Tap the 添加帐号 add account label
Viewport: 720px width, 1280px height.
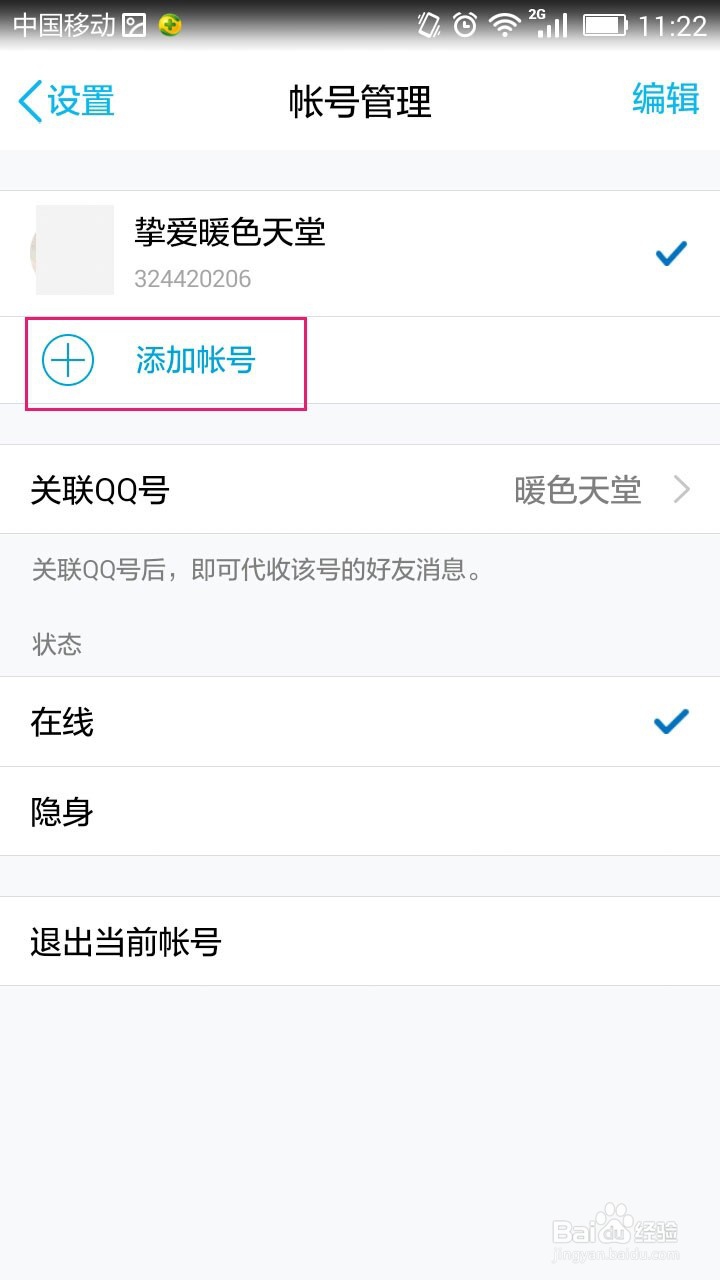[x=196, y=361]
